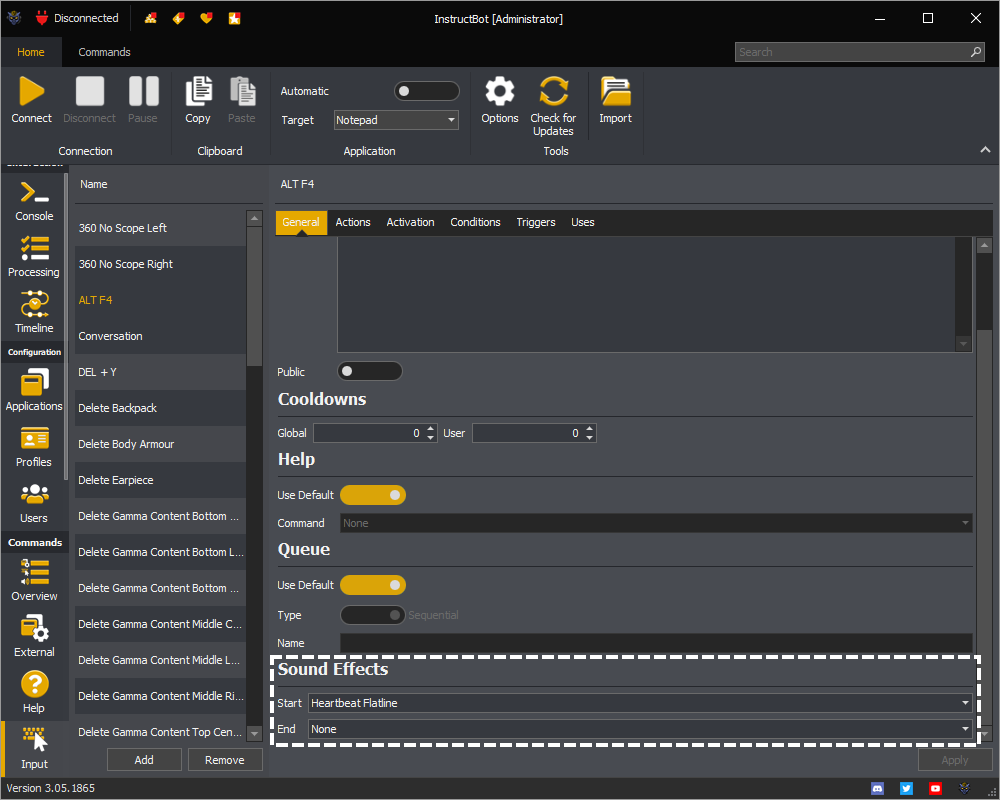Open the Help Command dropdown
Viewport: 1000px width, 800px height.
point(656,523)
